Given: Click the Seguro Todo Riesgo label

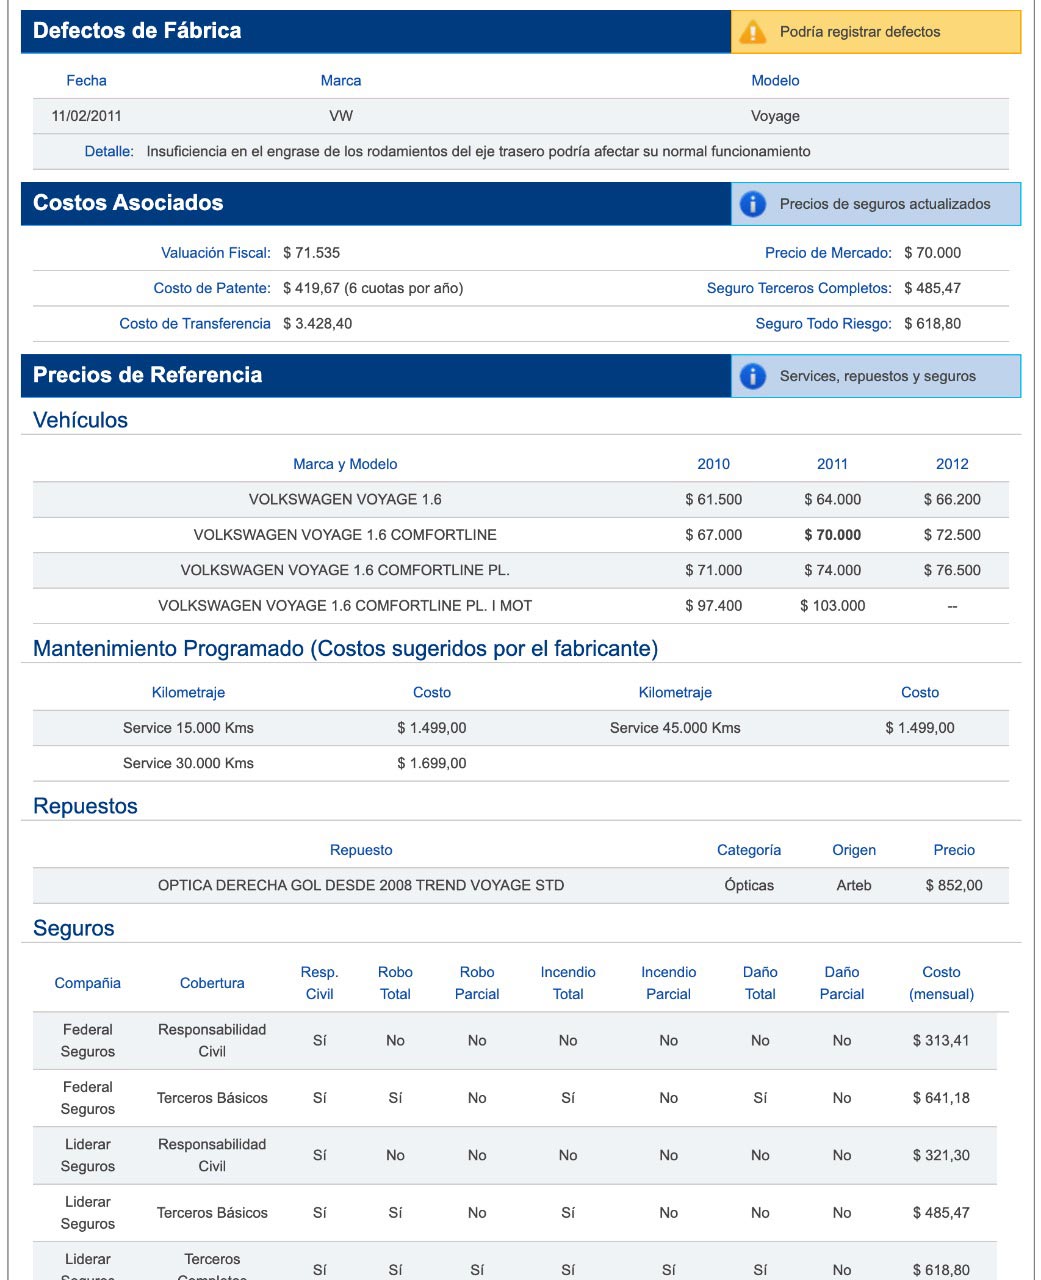Looking at the screenshot, I should point(823,324).
